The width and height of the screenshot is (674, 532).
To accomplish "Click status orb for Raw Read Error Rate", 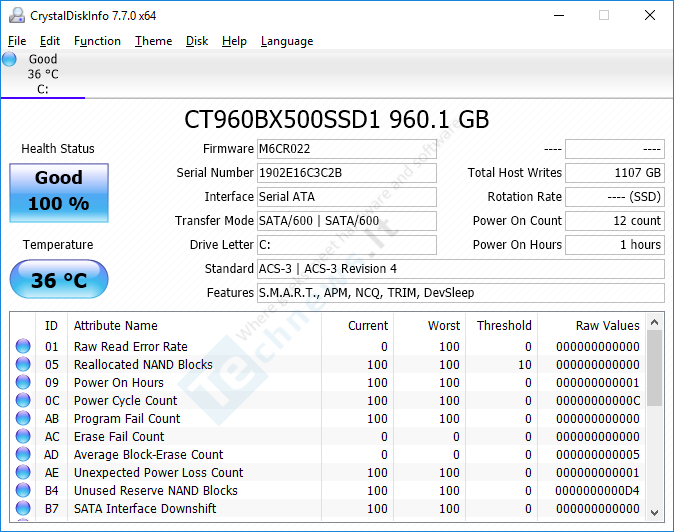I will tap(23, 346).
